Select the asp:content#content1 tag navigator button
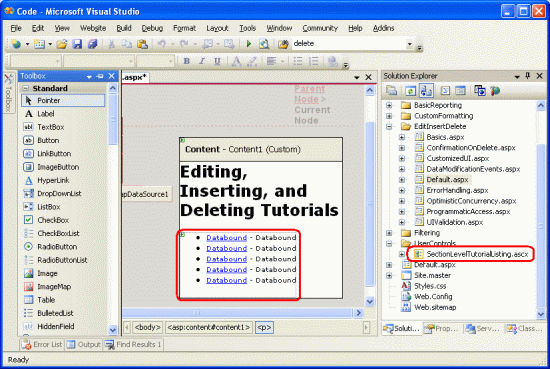 (209, 328)
